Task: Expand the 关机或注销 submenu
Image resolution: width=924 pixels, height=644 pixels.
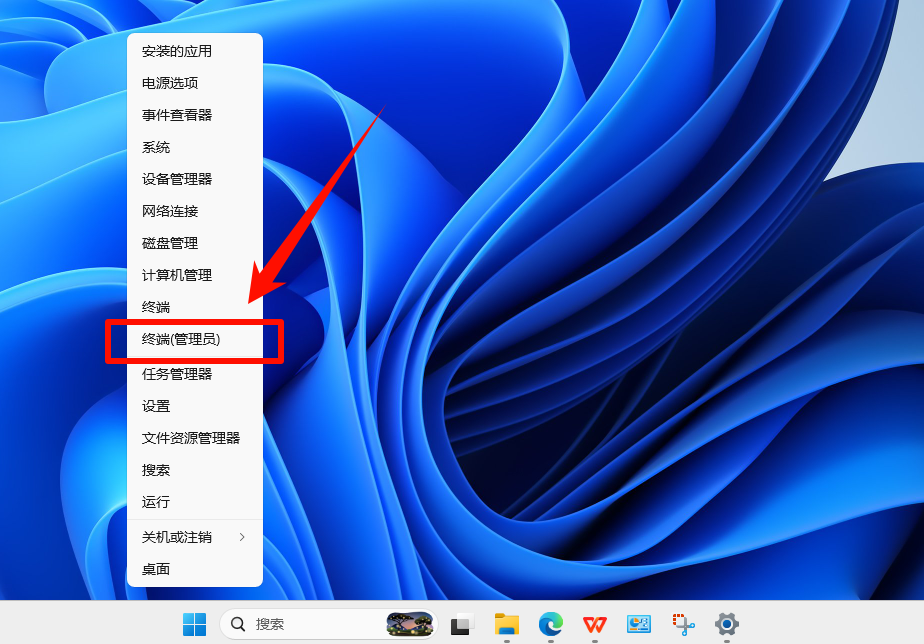Action: 195,537
